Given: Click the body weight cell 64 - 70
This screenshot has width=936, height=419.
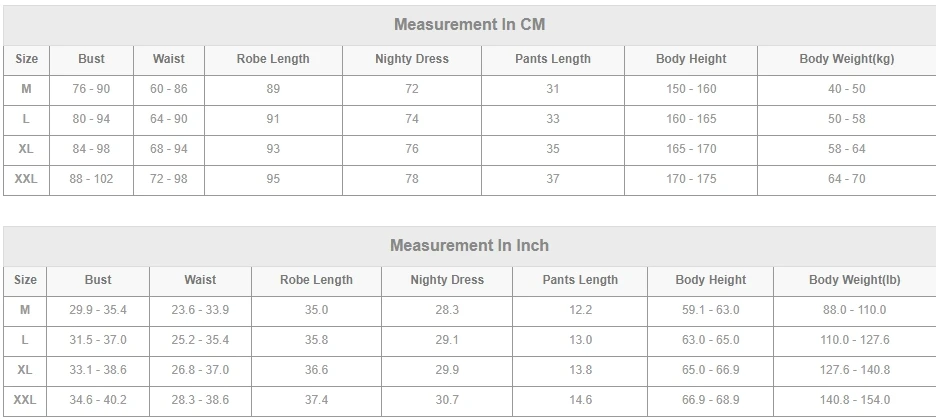Looking at the screenshot, I should coord(846,179).
